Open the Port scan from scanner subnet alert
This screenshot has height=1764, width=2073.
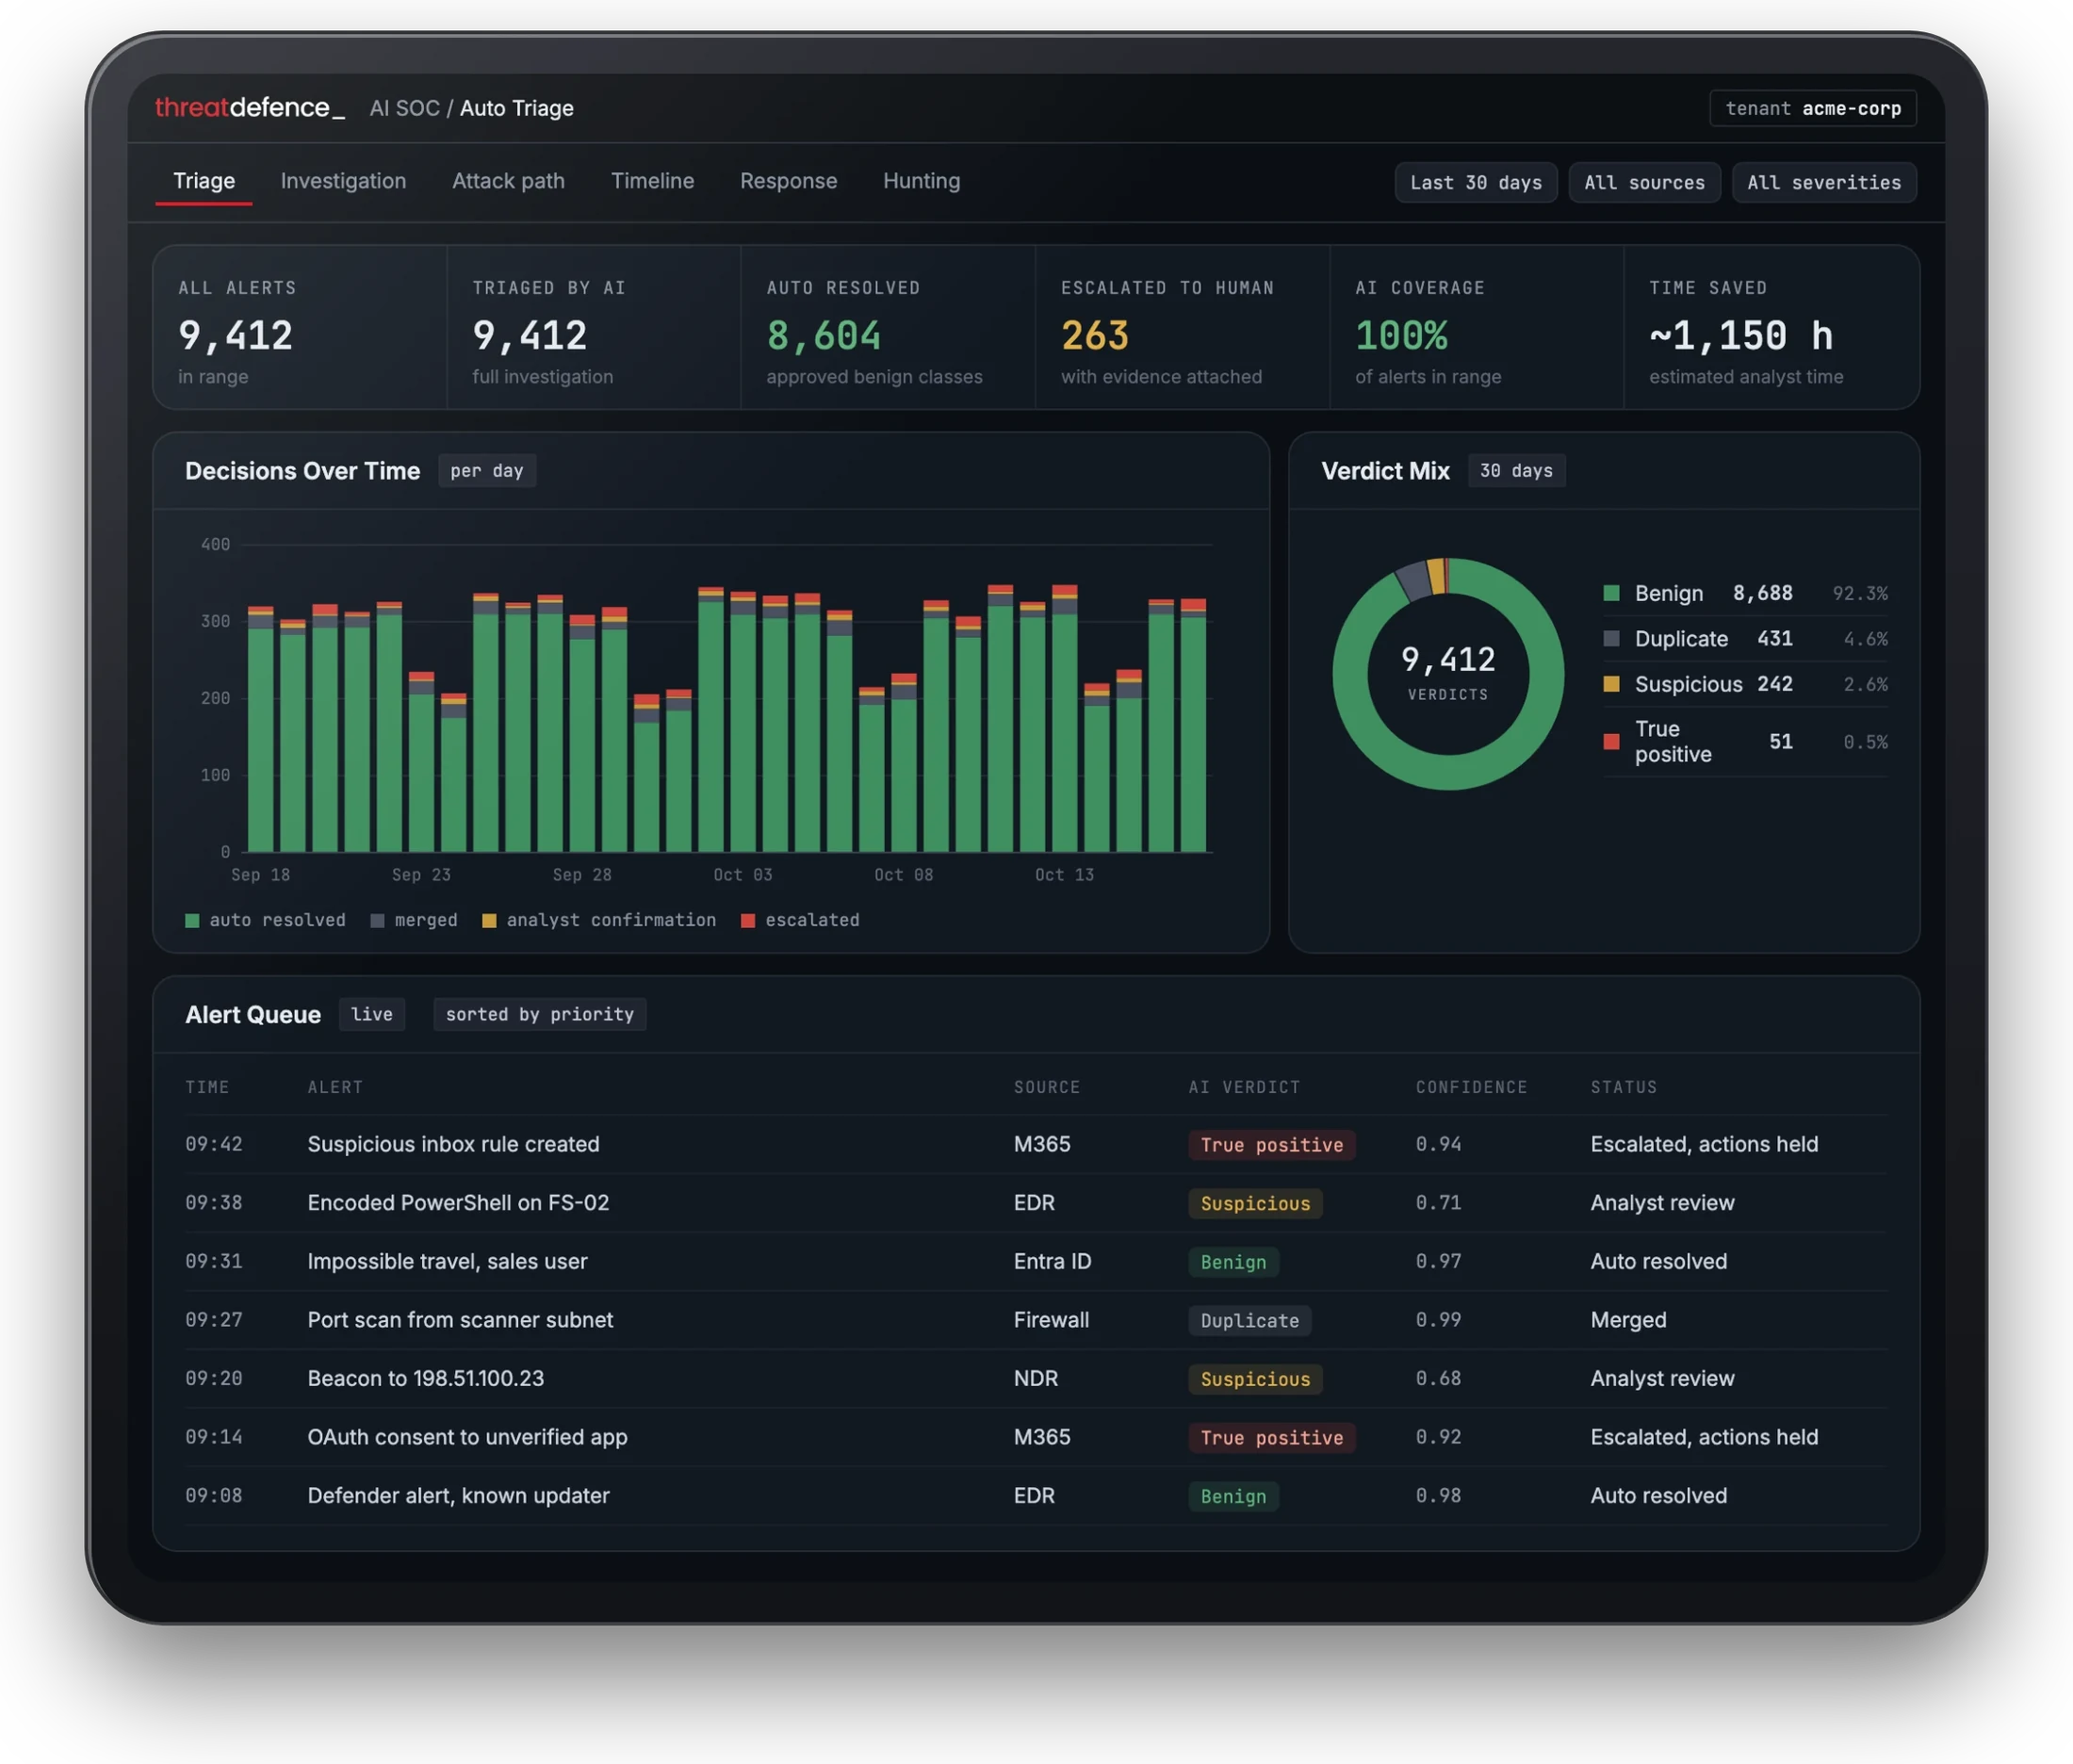(x=1036, y=1320)
